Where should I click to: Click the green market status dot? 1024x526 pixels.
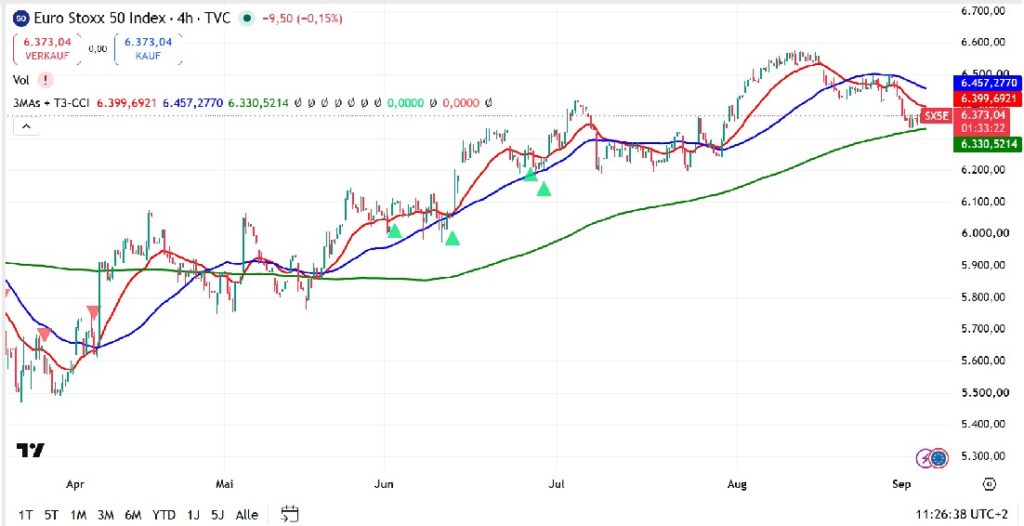click(246, 18)
